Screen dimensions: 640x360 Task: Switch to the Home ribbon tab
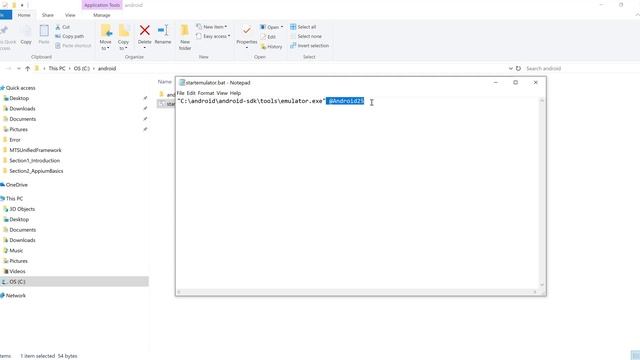click(x=24, y=15)
